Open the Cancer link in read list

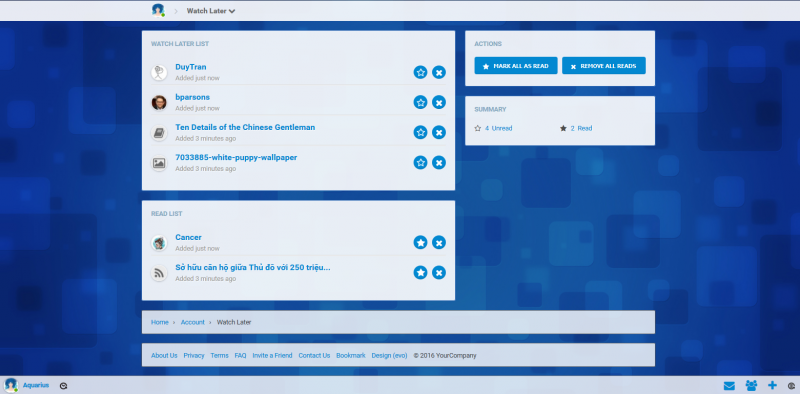pyautogui.click(x=188, y=237)
